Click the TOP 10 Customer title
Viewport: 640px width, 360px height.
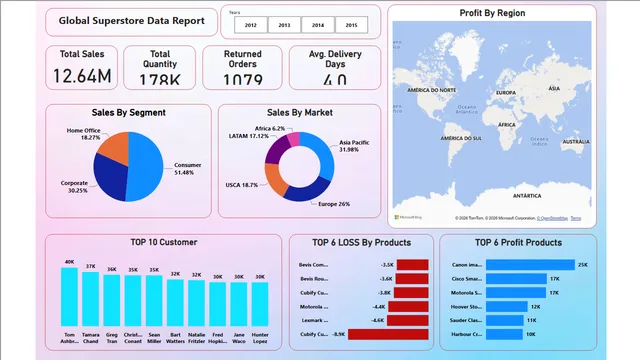[x=164, y=242]
